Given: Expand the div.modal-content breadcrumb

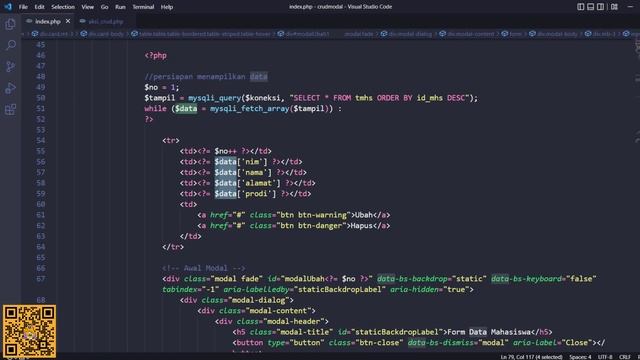Looking at the screenshot, I should pyautogui.click(x=467, y=34).
